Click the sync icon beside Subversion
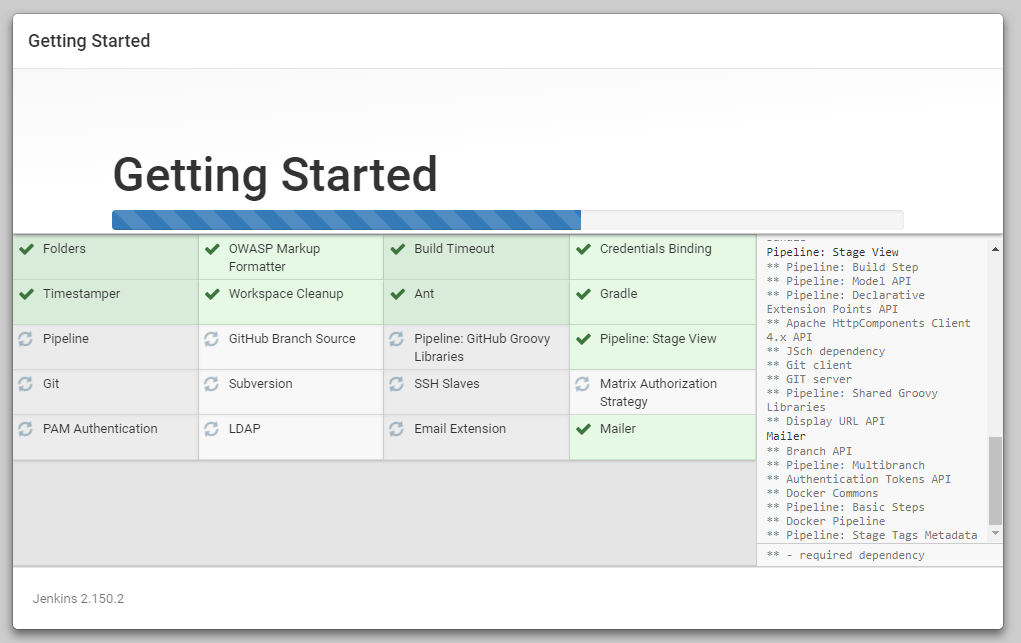Image resolution: width=1021 pixels, height=643 pixels. tap(212, 384)
